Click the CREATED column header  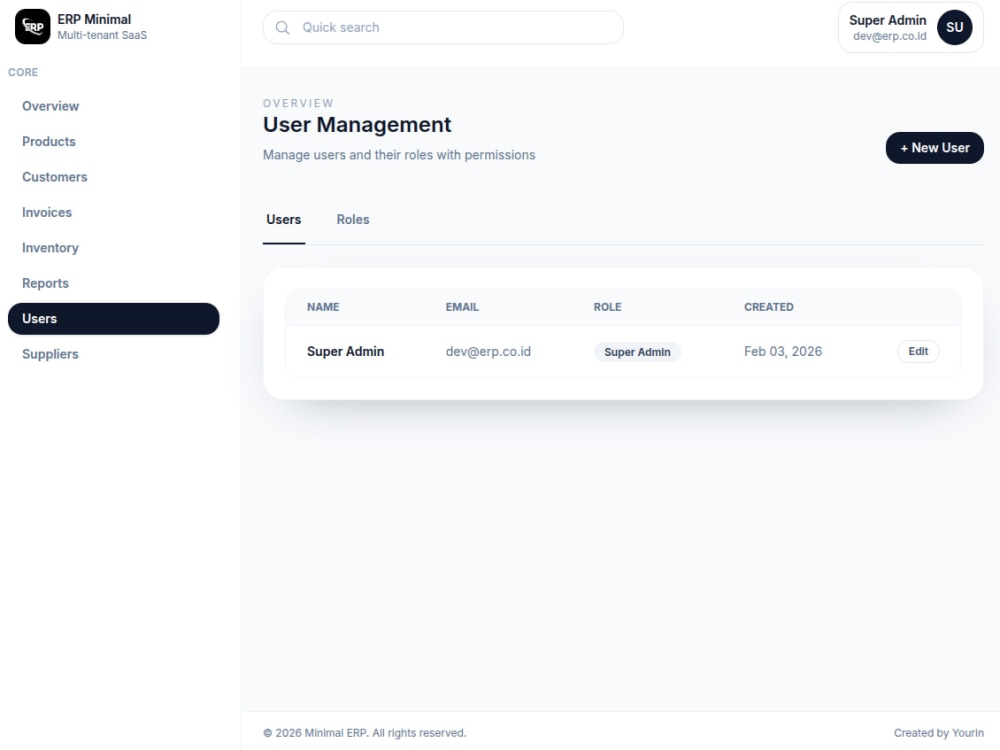(768, 307)
